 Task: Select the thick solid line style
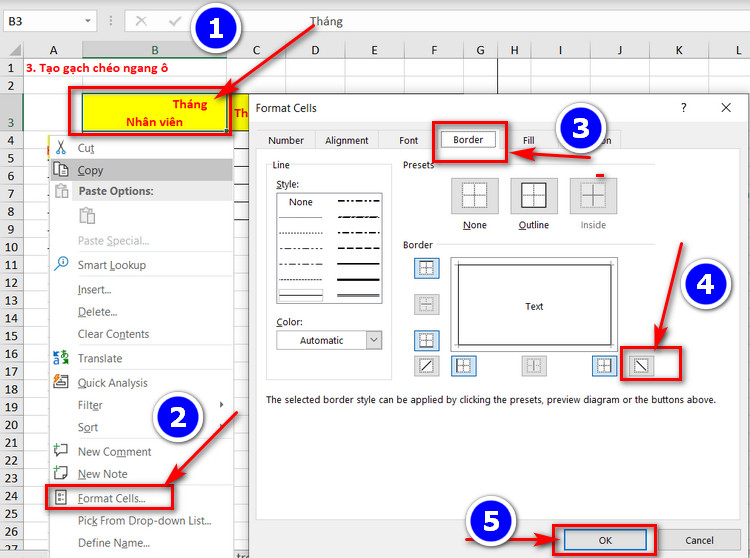click(x=358, y=279)
